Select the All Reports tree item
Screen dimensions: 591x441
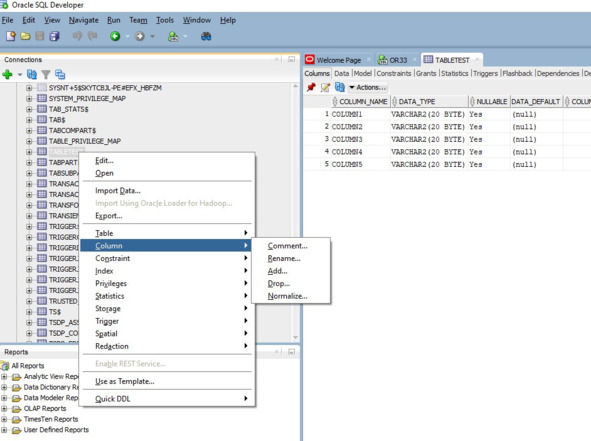point(28,366)
